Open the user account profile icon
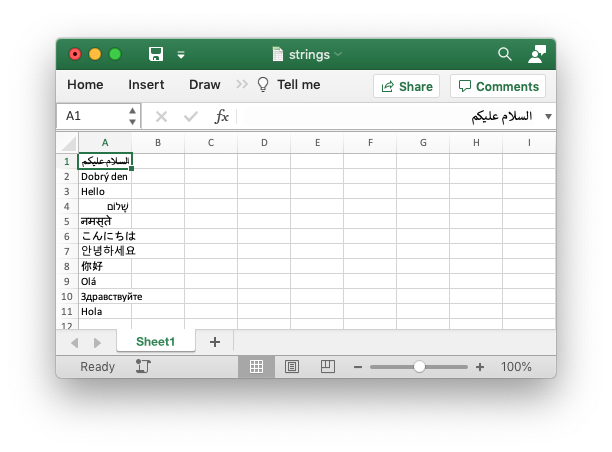612x452 pixels. (537, 54)
